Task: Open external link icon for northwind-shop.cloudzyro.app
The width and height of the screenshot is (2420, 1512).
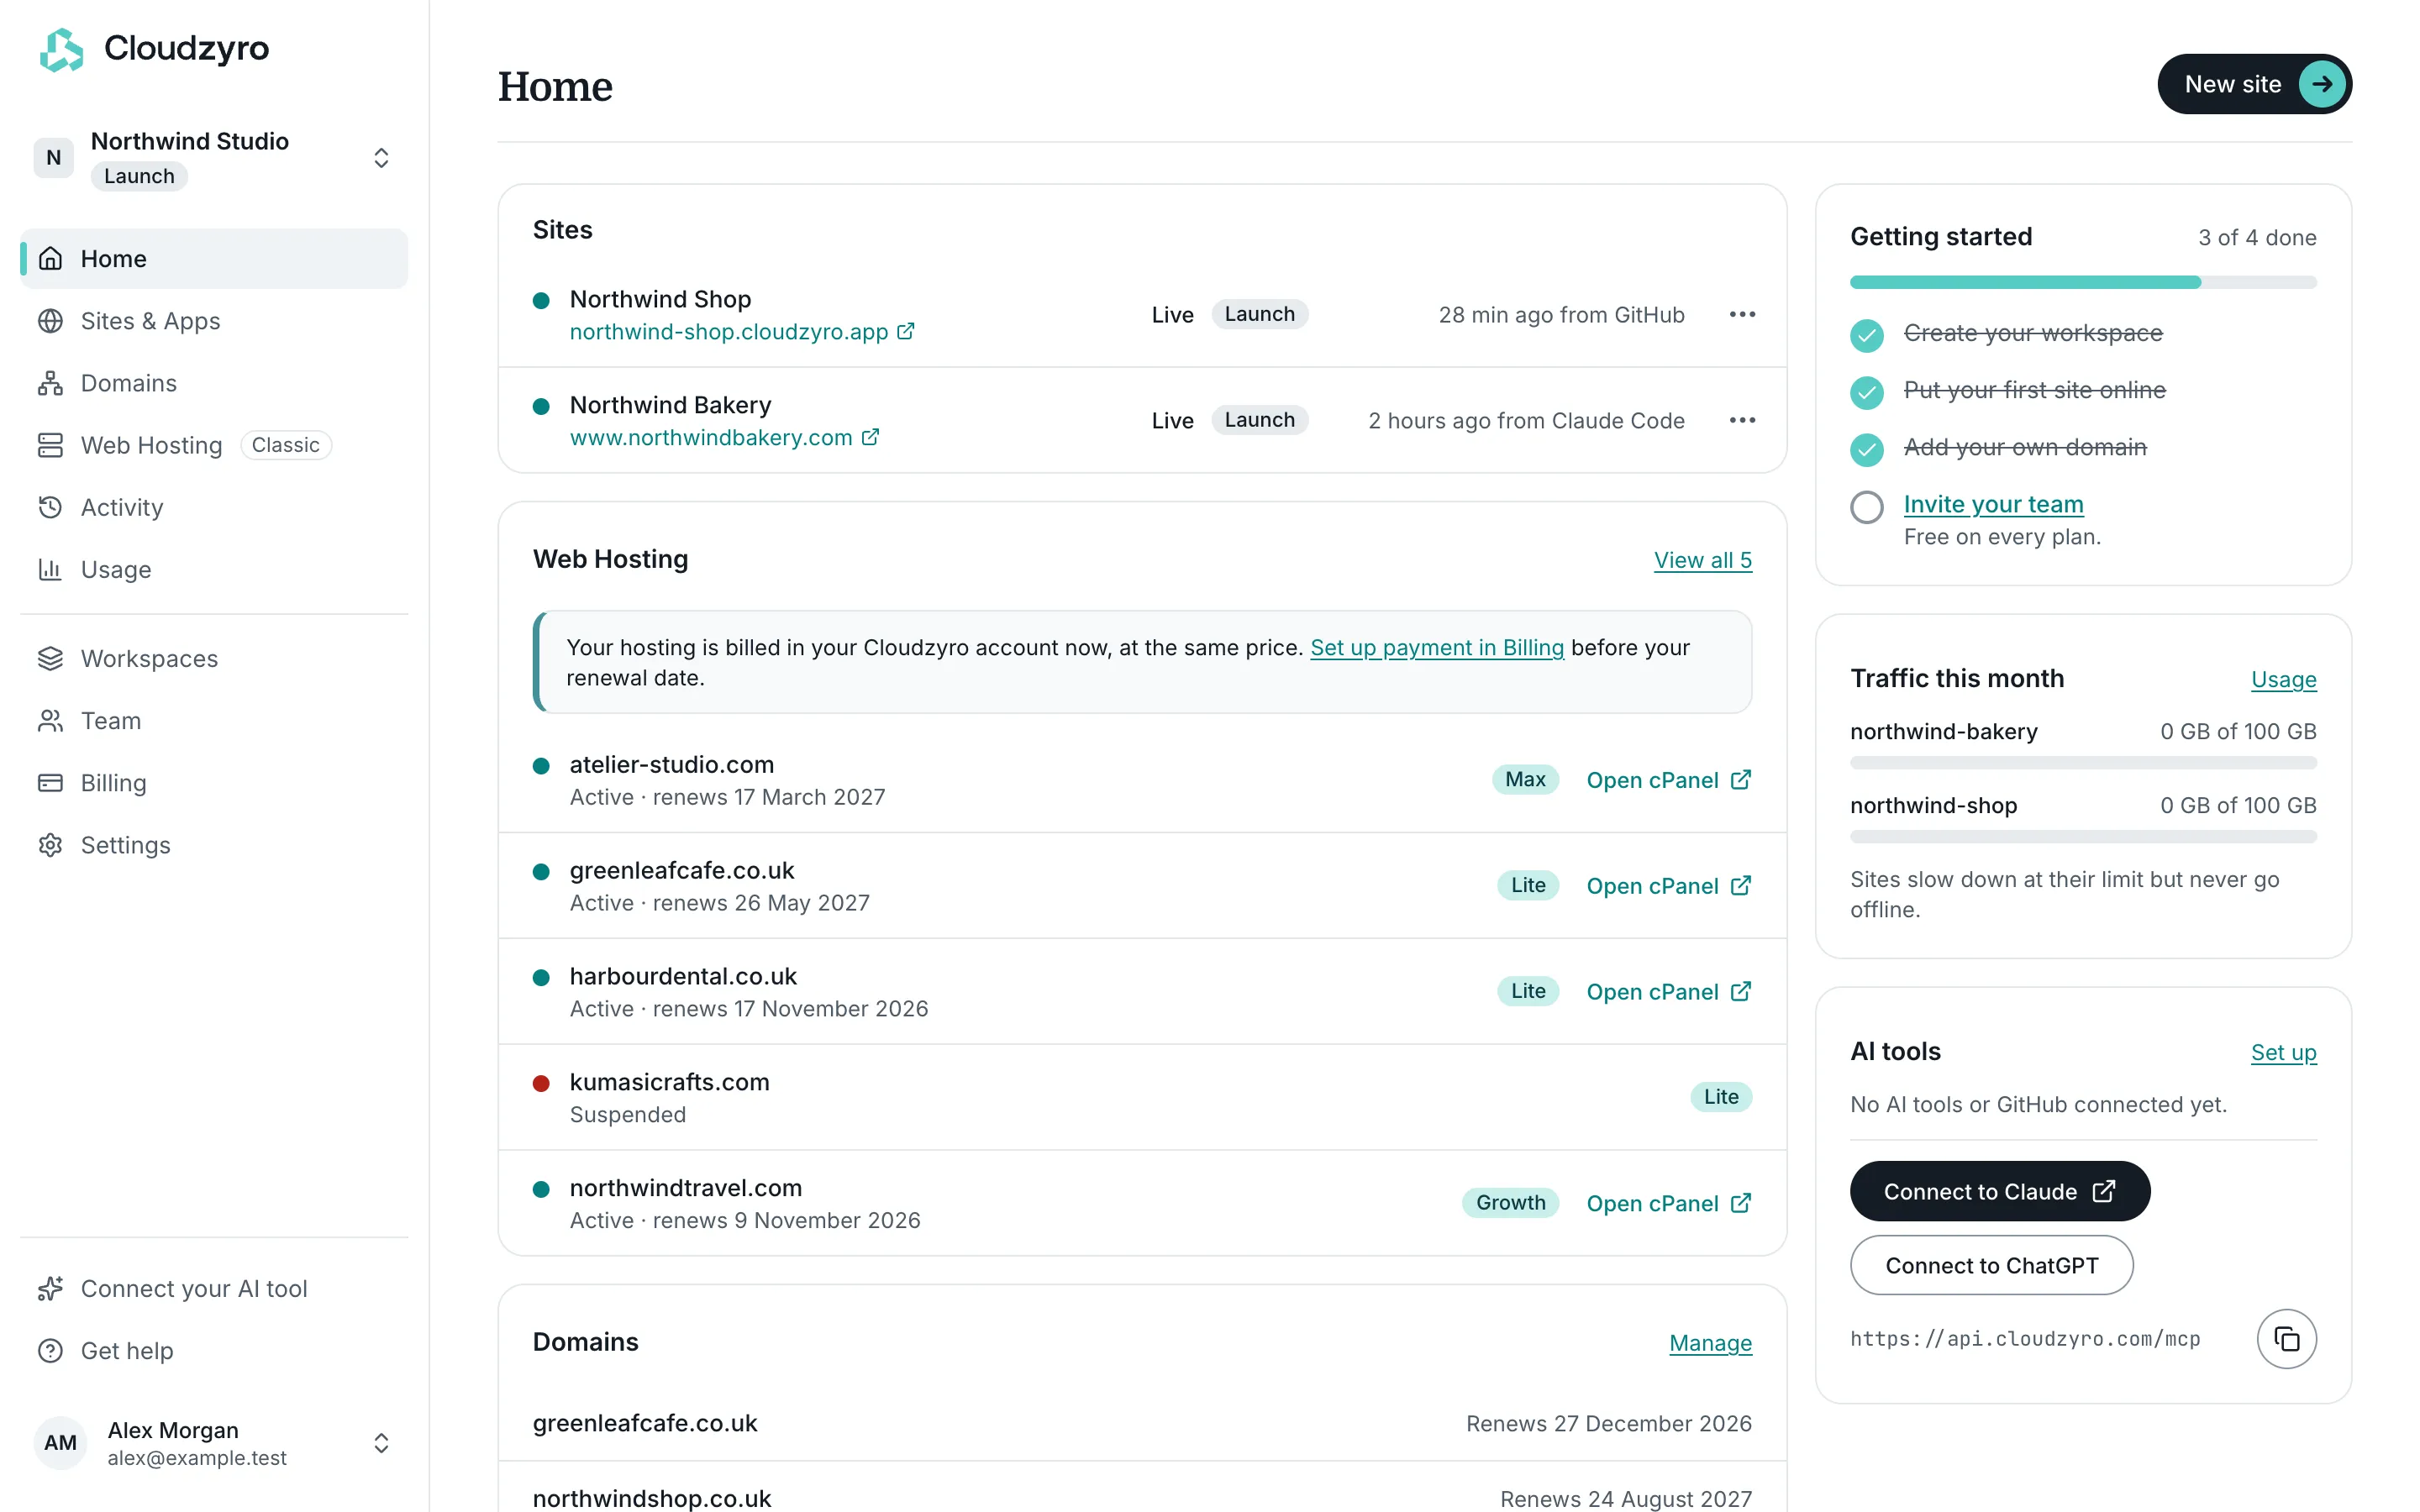Action: [906, 331]
